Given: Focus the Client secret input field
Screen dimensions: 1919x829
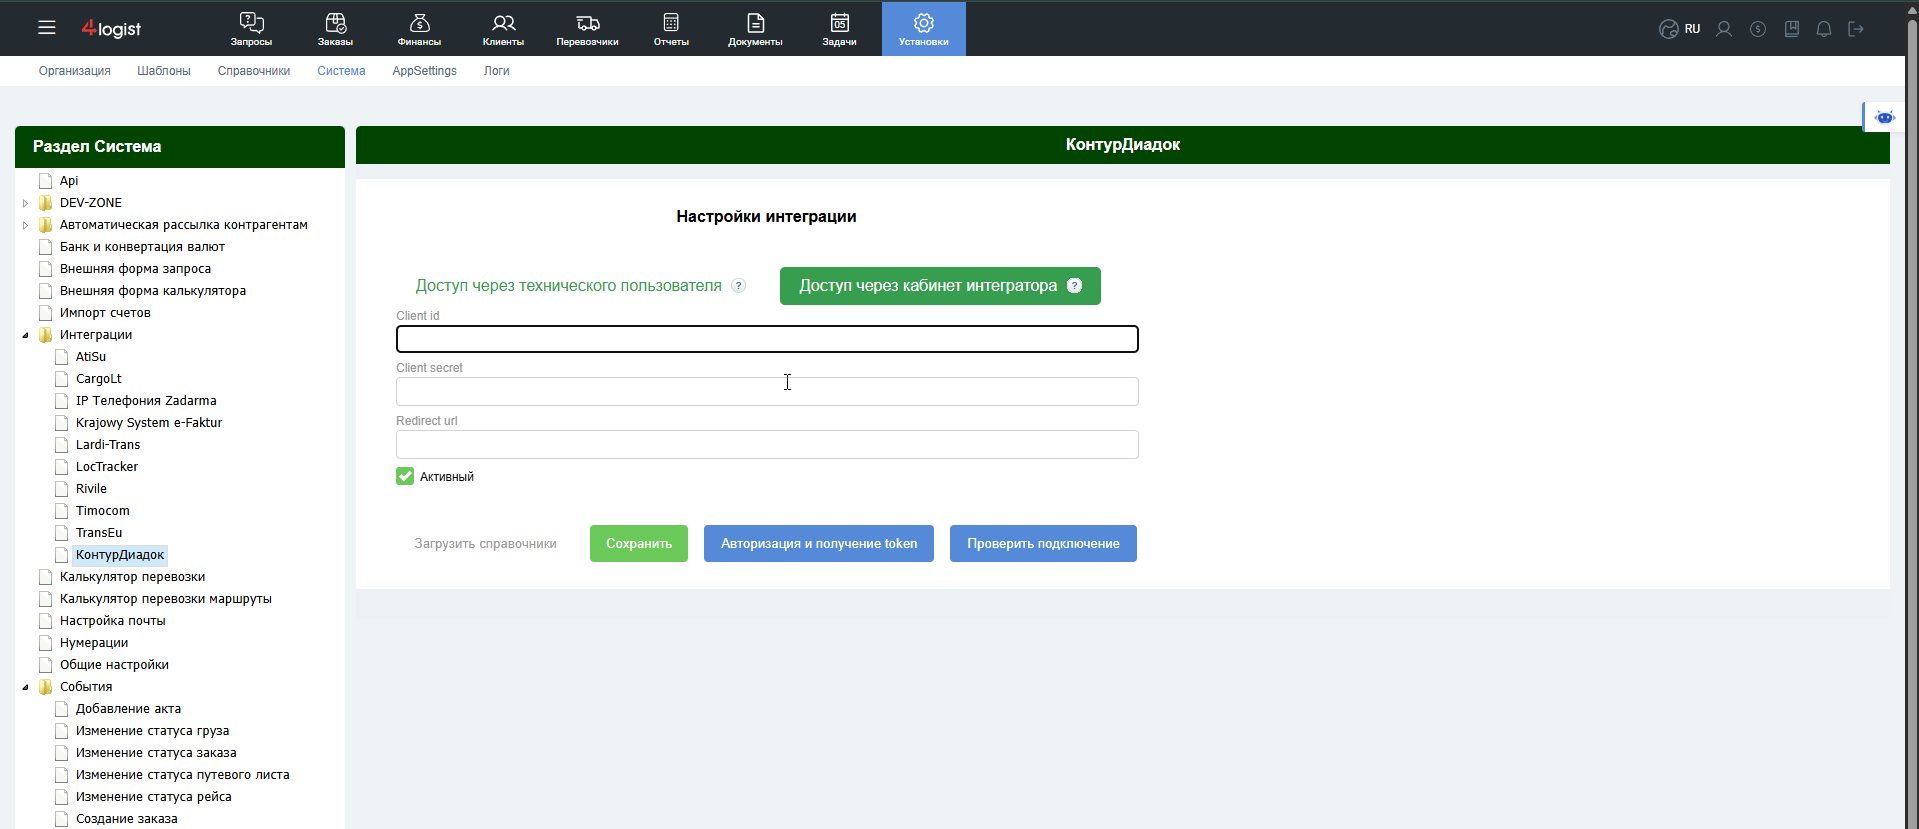Looking at the screenshot, I should [767, 391].
